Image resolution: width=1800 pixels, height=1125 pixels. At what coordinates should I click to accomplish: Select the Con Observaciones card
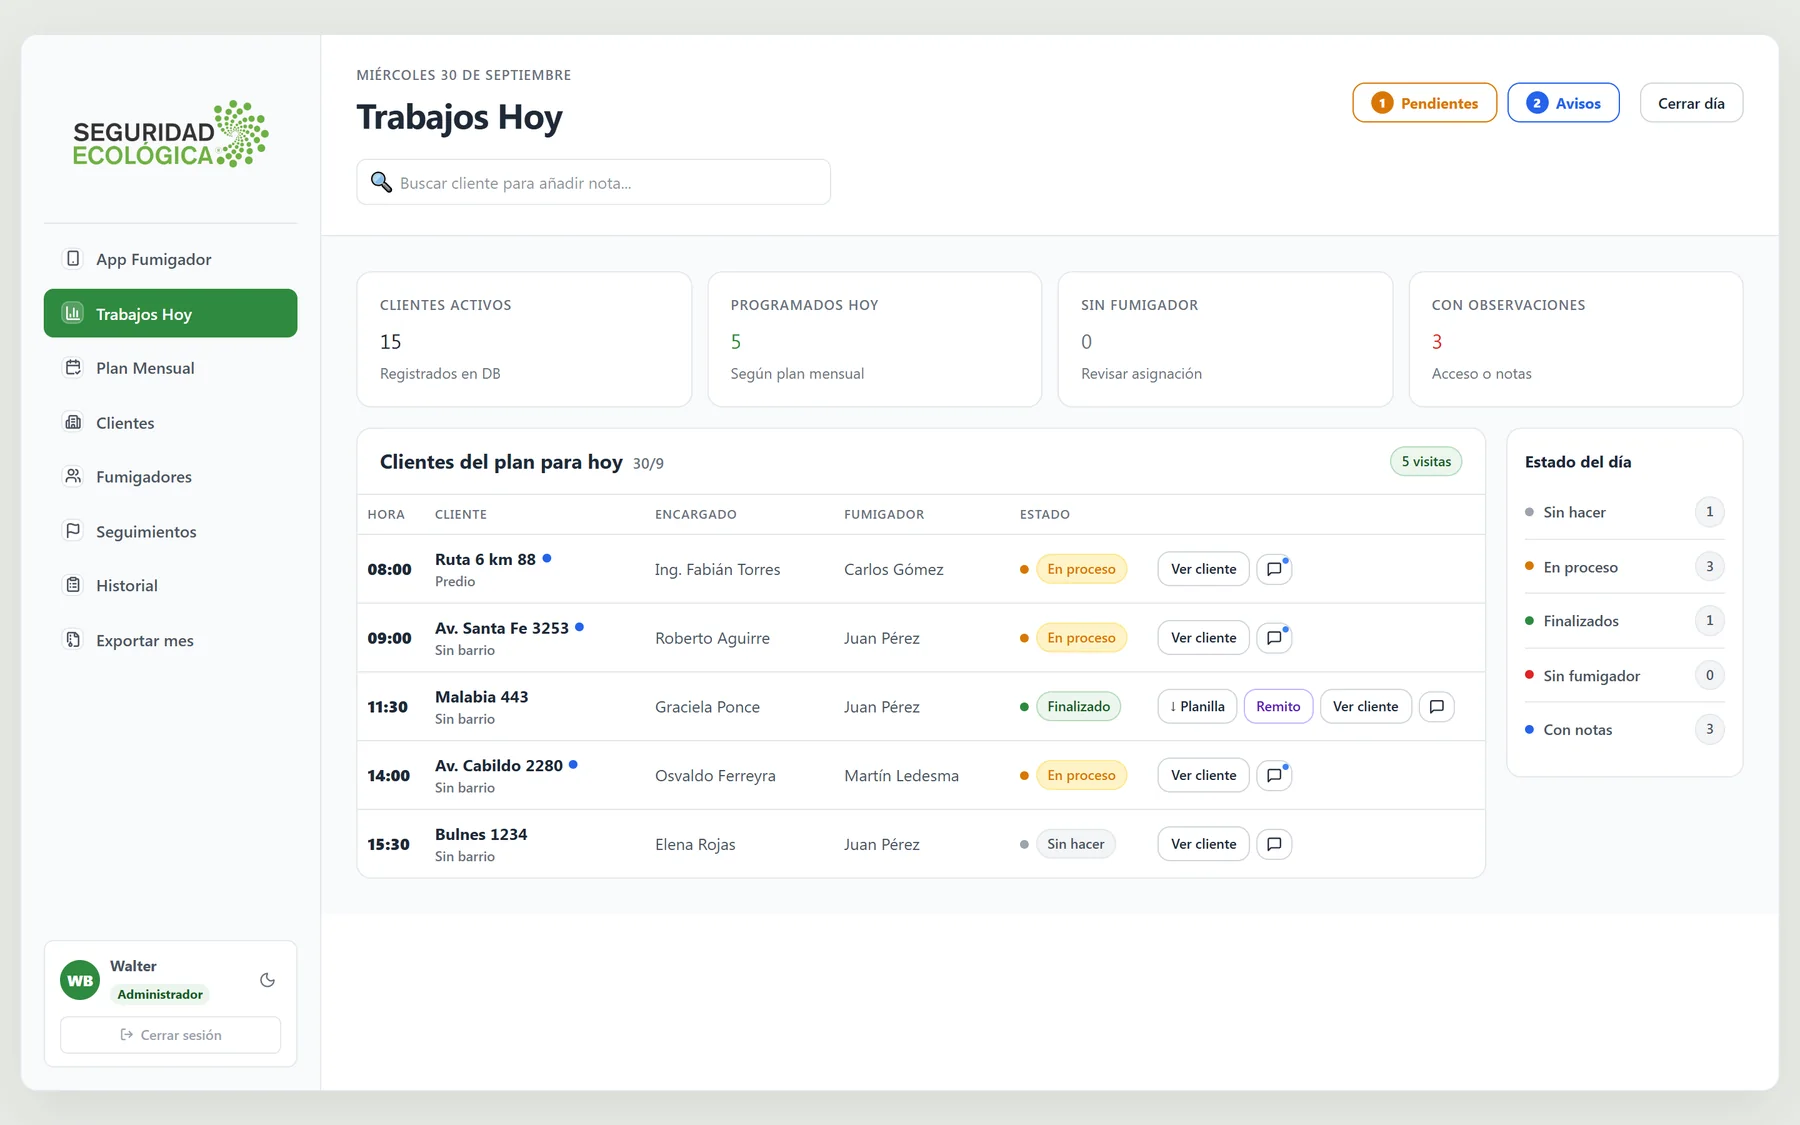(1576, 339)
